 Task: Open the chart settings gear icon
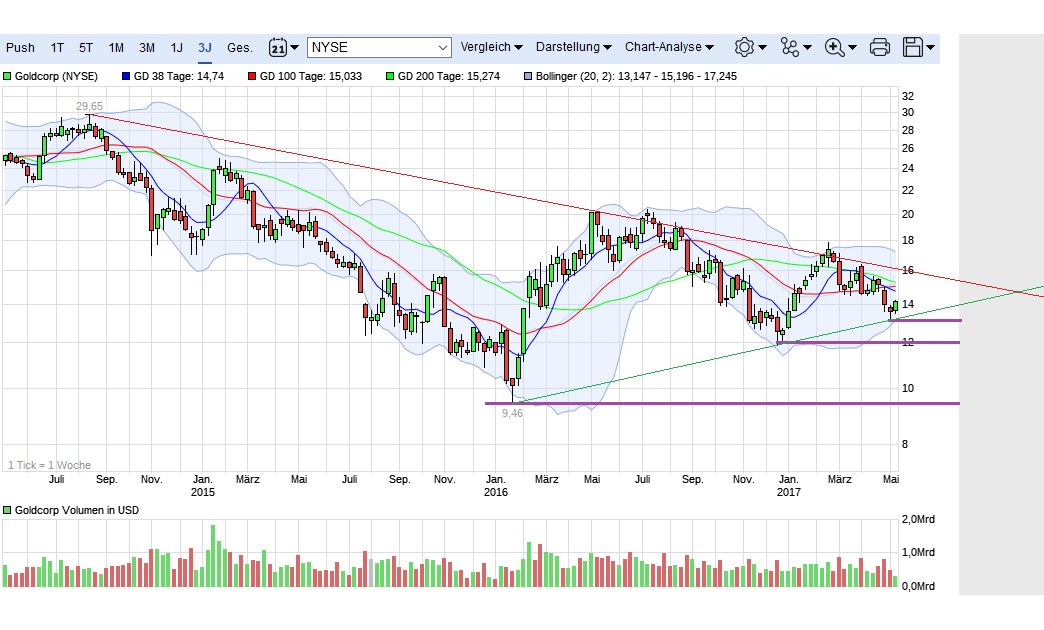click(x=744, y=47)
